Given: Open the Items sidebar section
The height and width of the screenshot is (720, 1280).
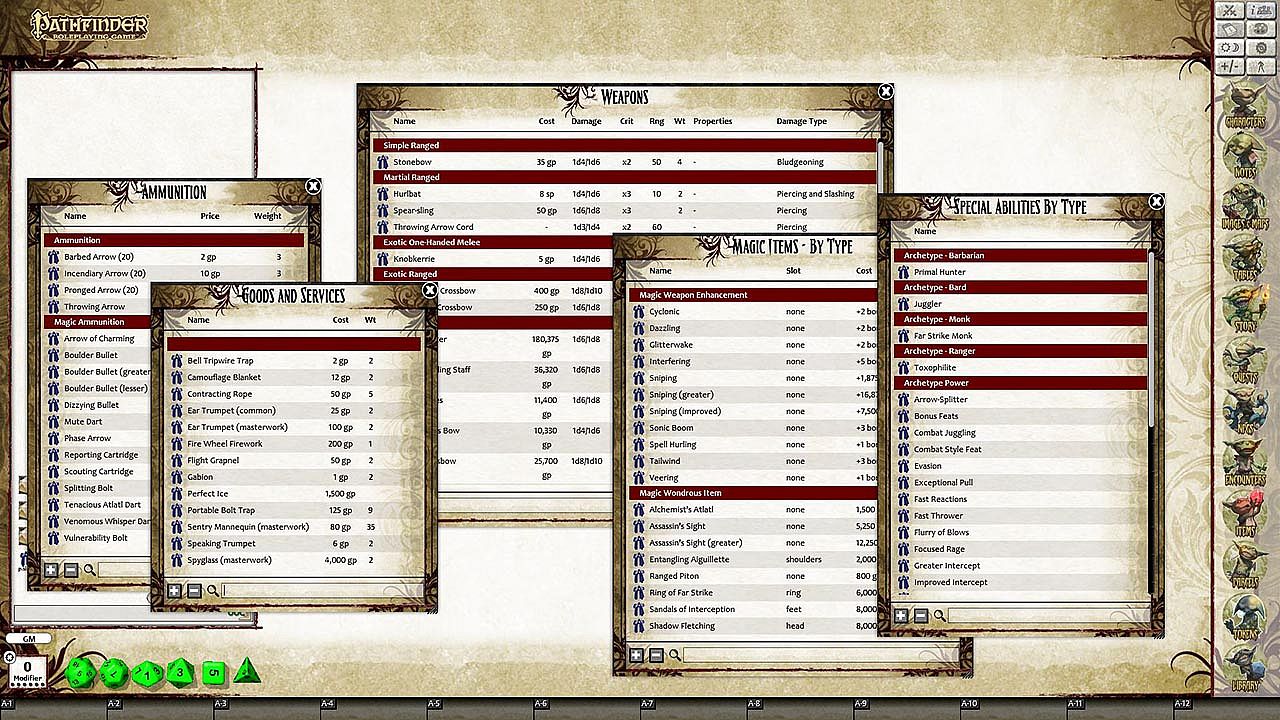Looking at the screenshot, I should pyautogui.click(x=1245, y=514).
